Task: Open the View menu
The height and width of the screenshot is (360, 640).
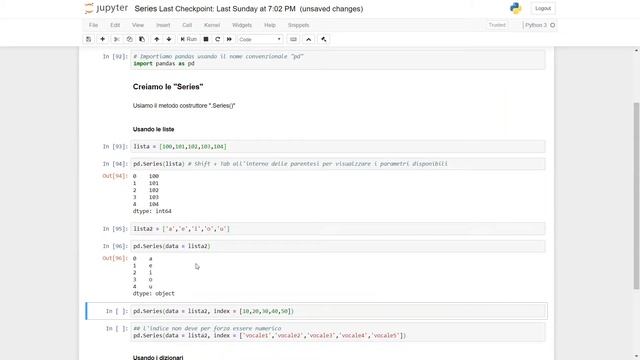Action: (x=138, y=25)
